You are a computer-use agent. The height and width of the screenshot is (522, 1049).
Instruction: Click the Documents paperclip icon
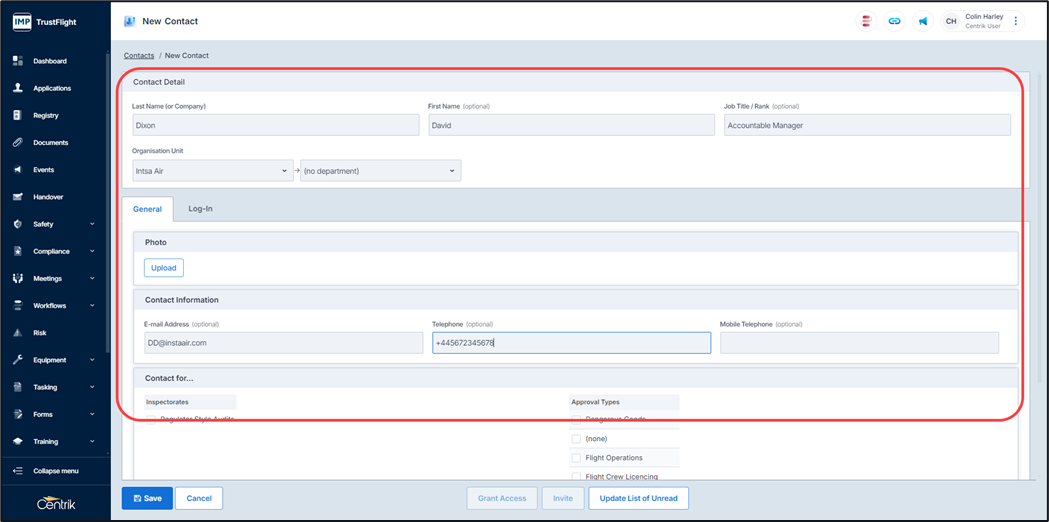click(18, 143)
